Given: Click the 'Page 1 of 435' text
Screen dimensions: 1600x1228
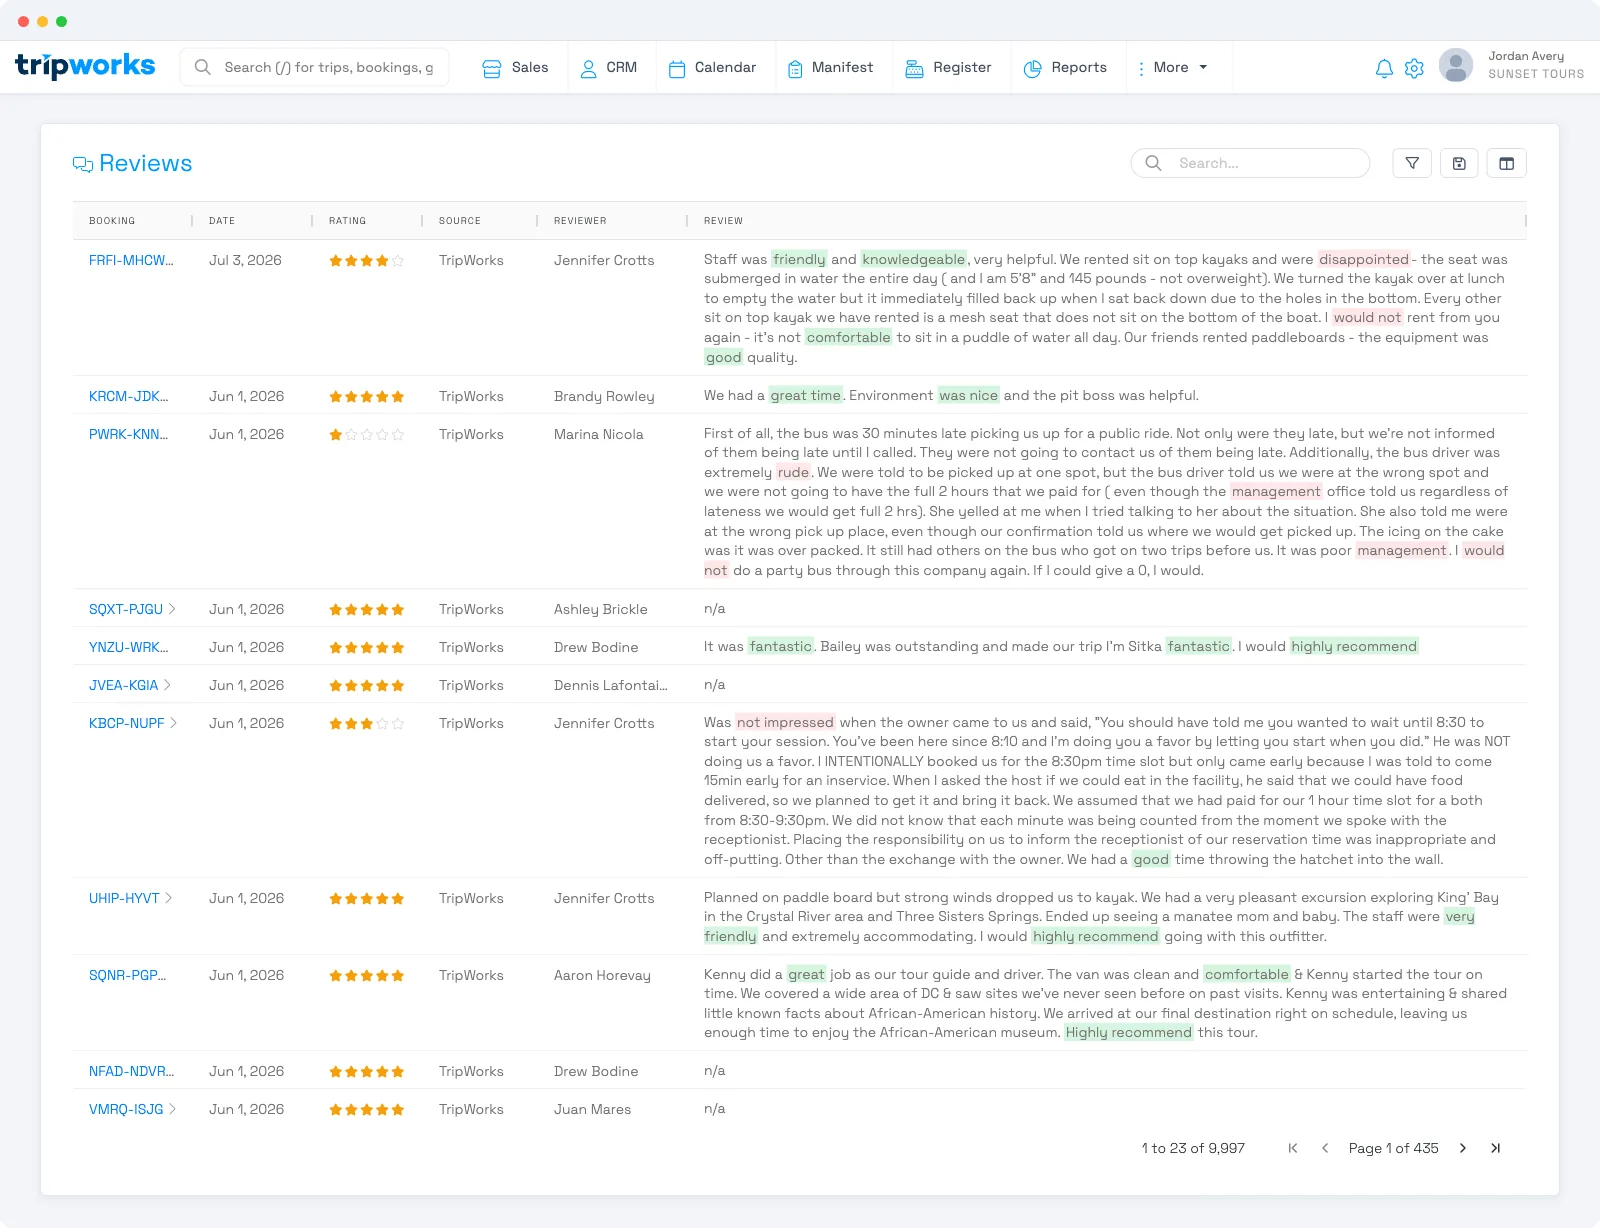Looking at the screenshot, I should [x=1394, y=1148].
